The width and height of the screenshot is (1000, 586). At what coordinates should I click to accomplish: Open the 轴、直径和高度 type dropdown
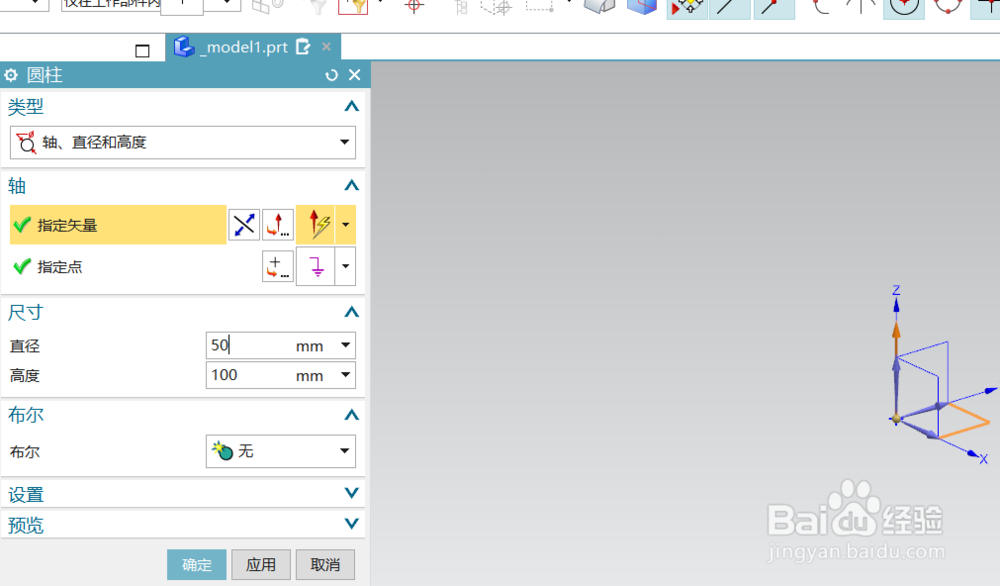183,142
